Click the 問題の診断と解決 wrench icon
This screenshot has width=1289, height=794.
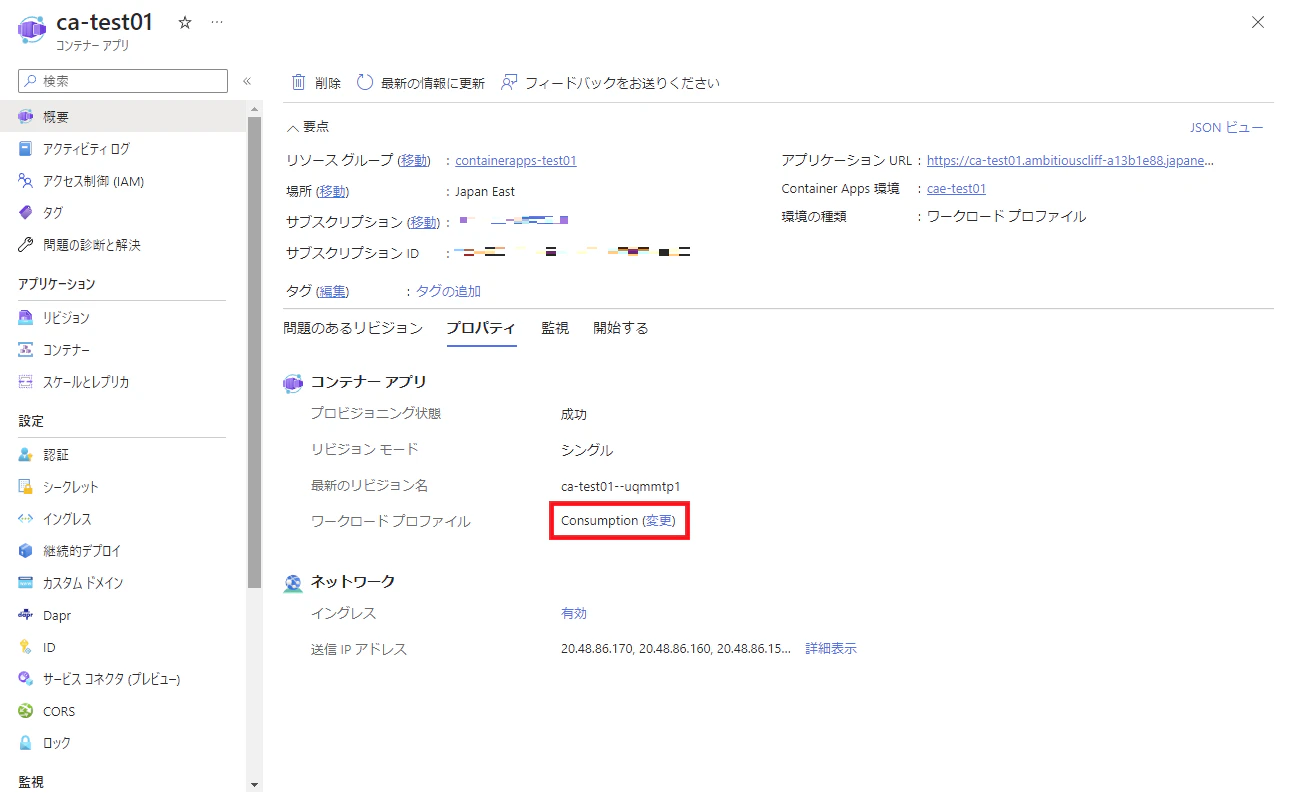[26, 245]
